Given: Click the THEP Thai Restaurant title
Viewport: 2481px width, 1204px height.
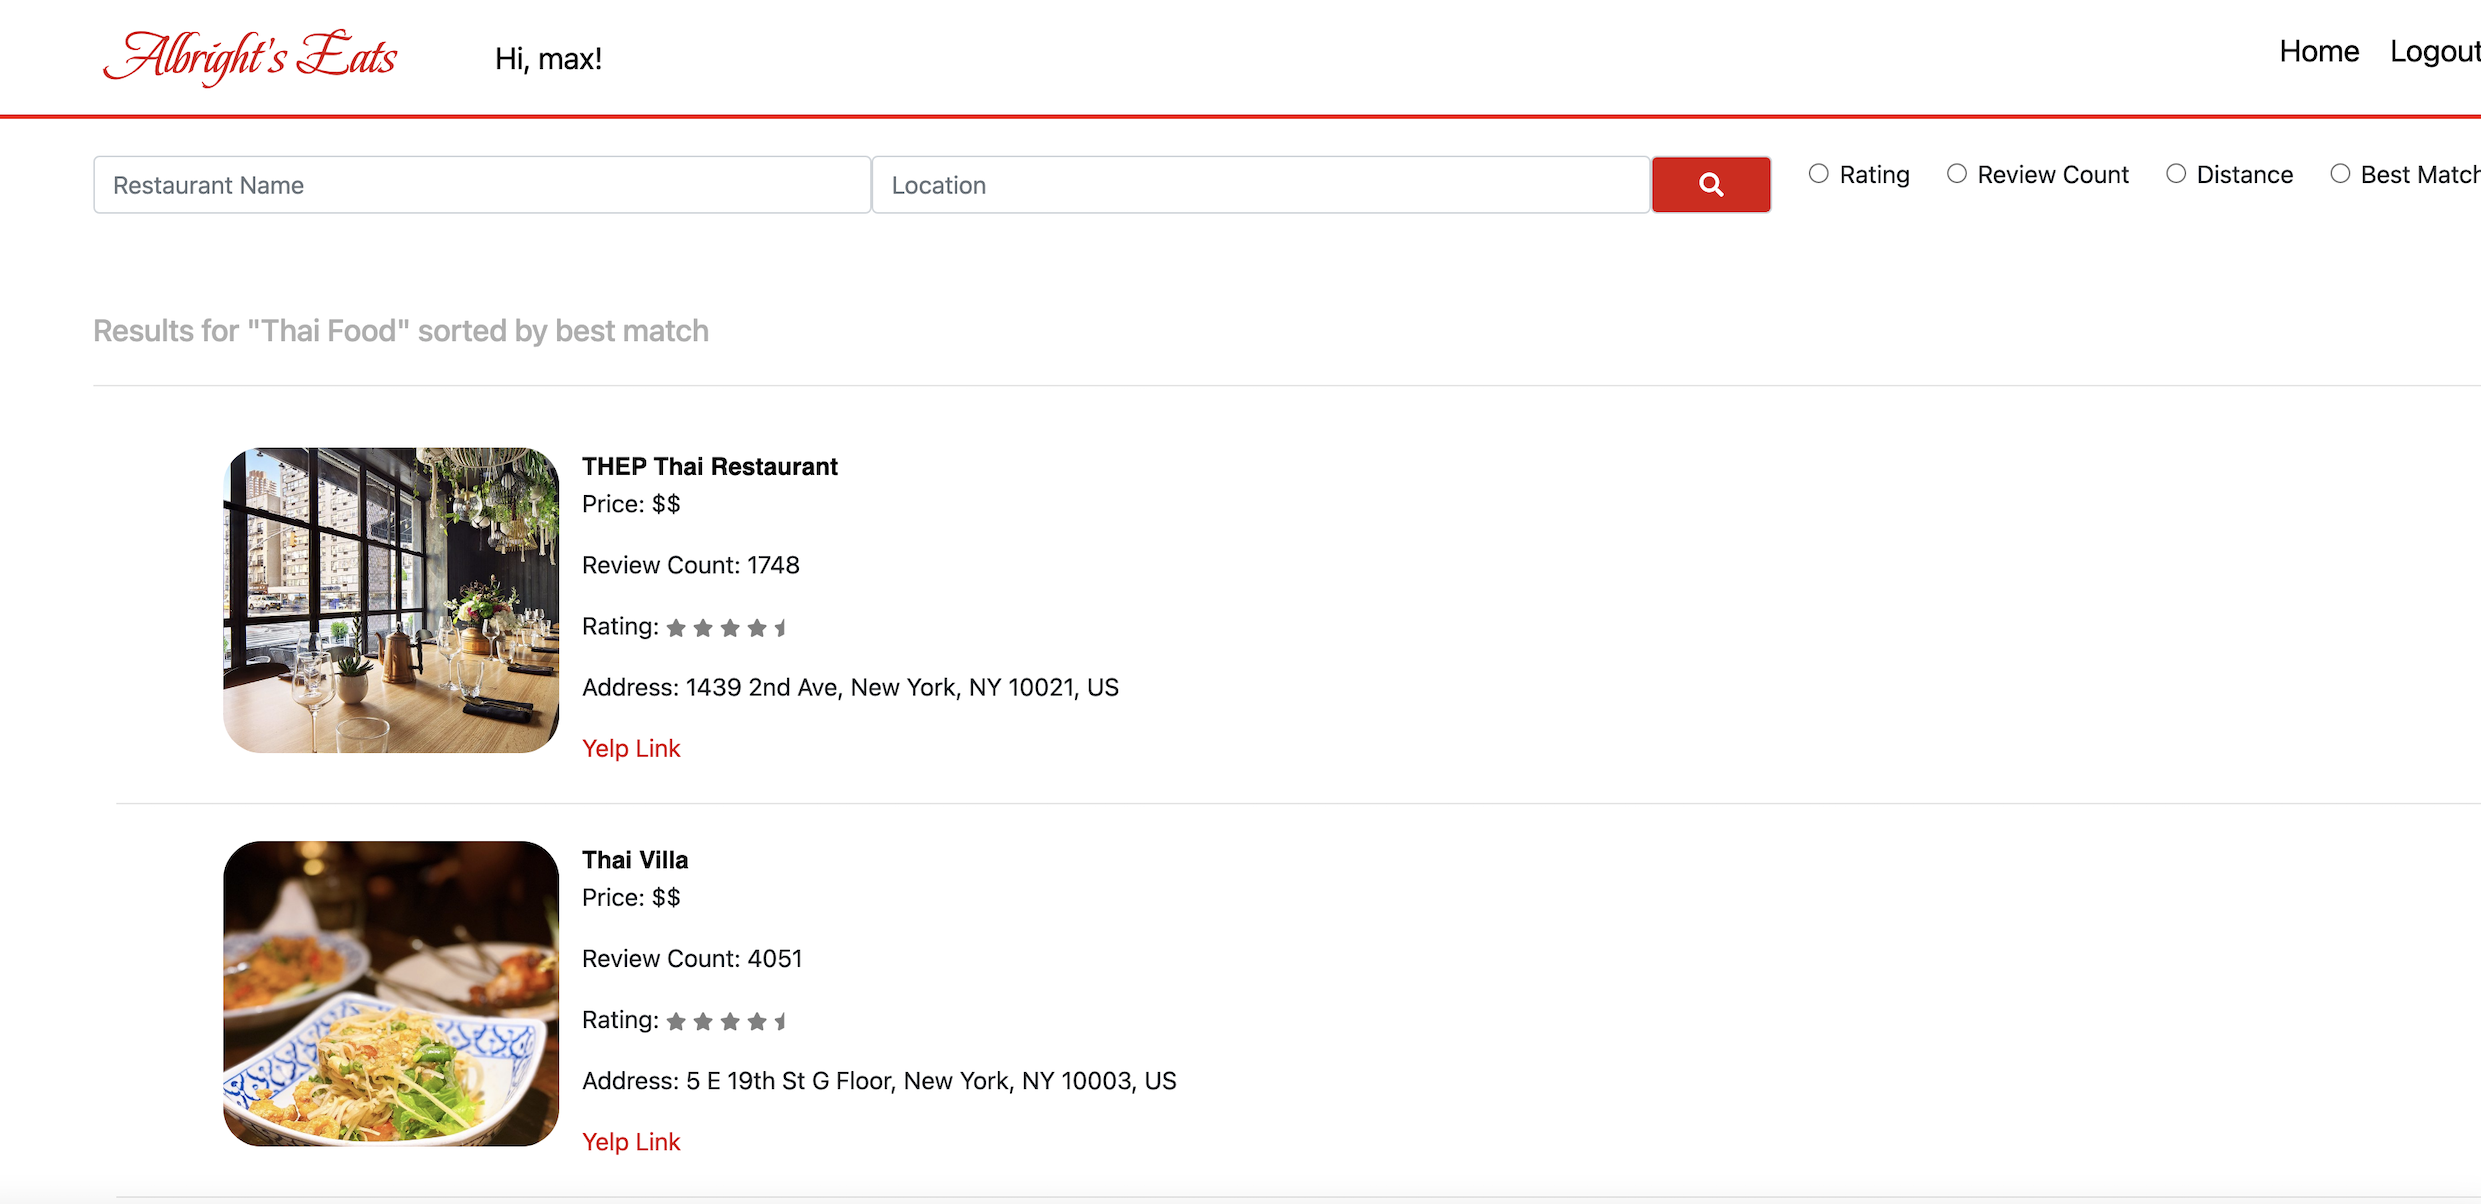Looking at the screenshot, I should pyautogui.click(x=709, y=466).
